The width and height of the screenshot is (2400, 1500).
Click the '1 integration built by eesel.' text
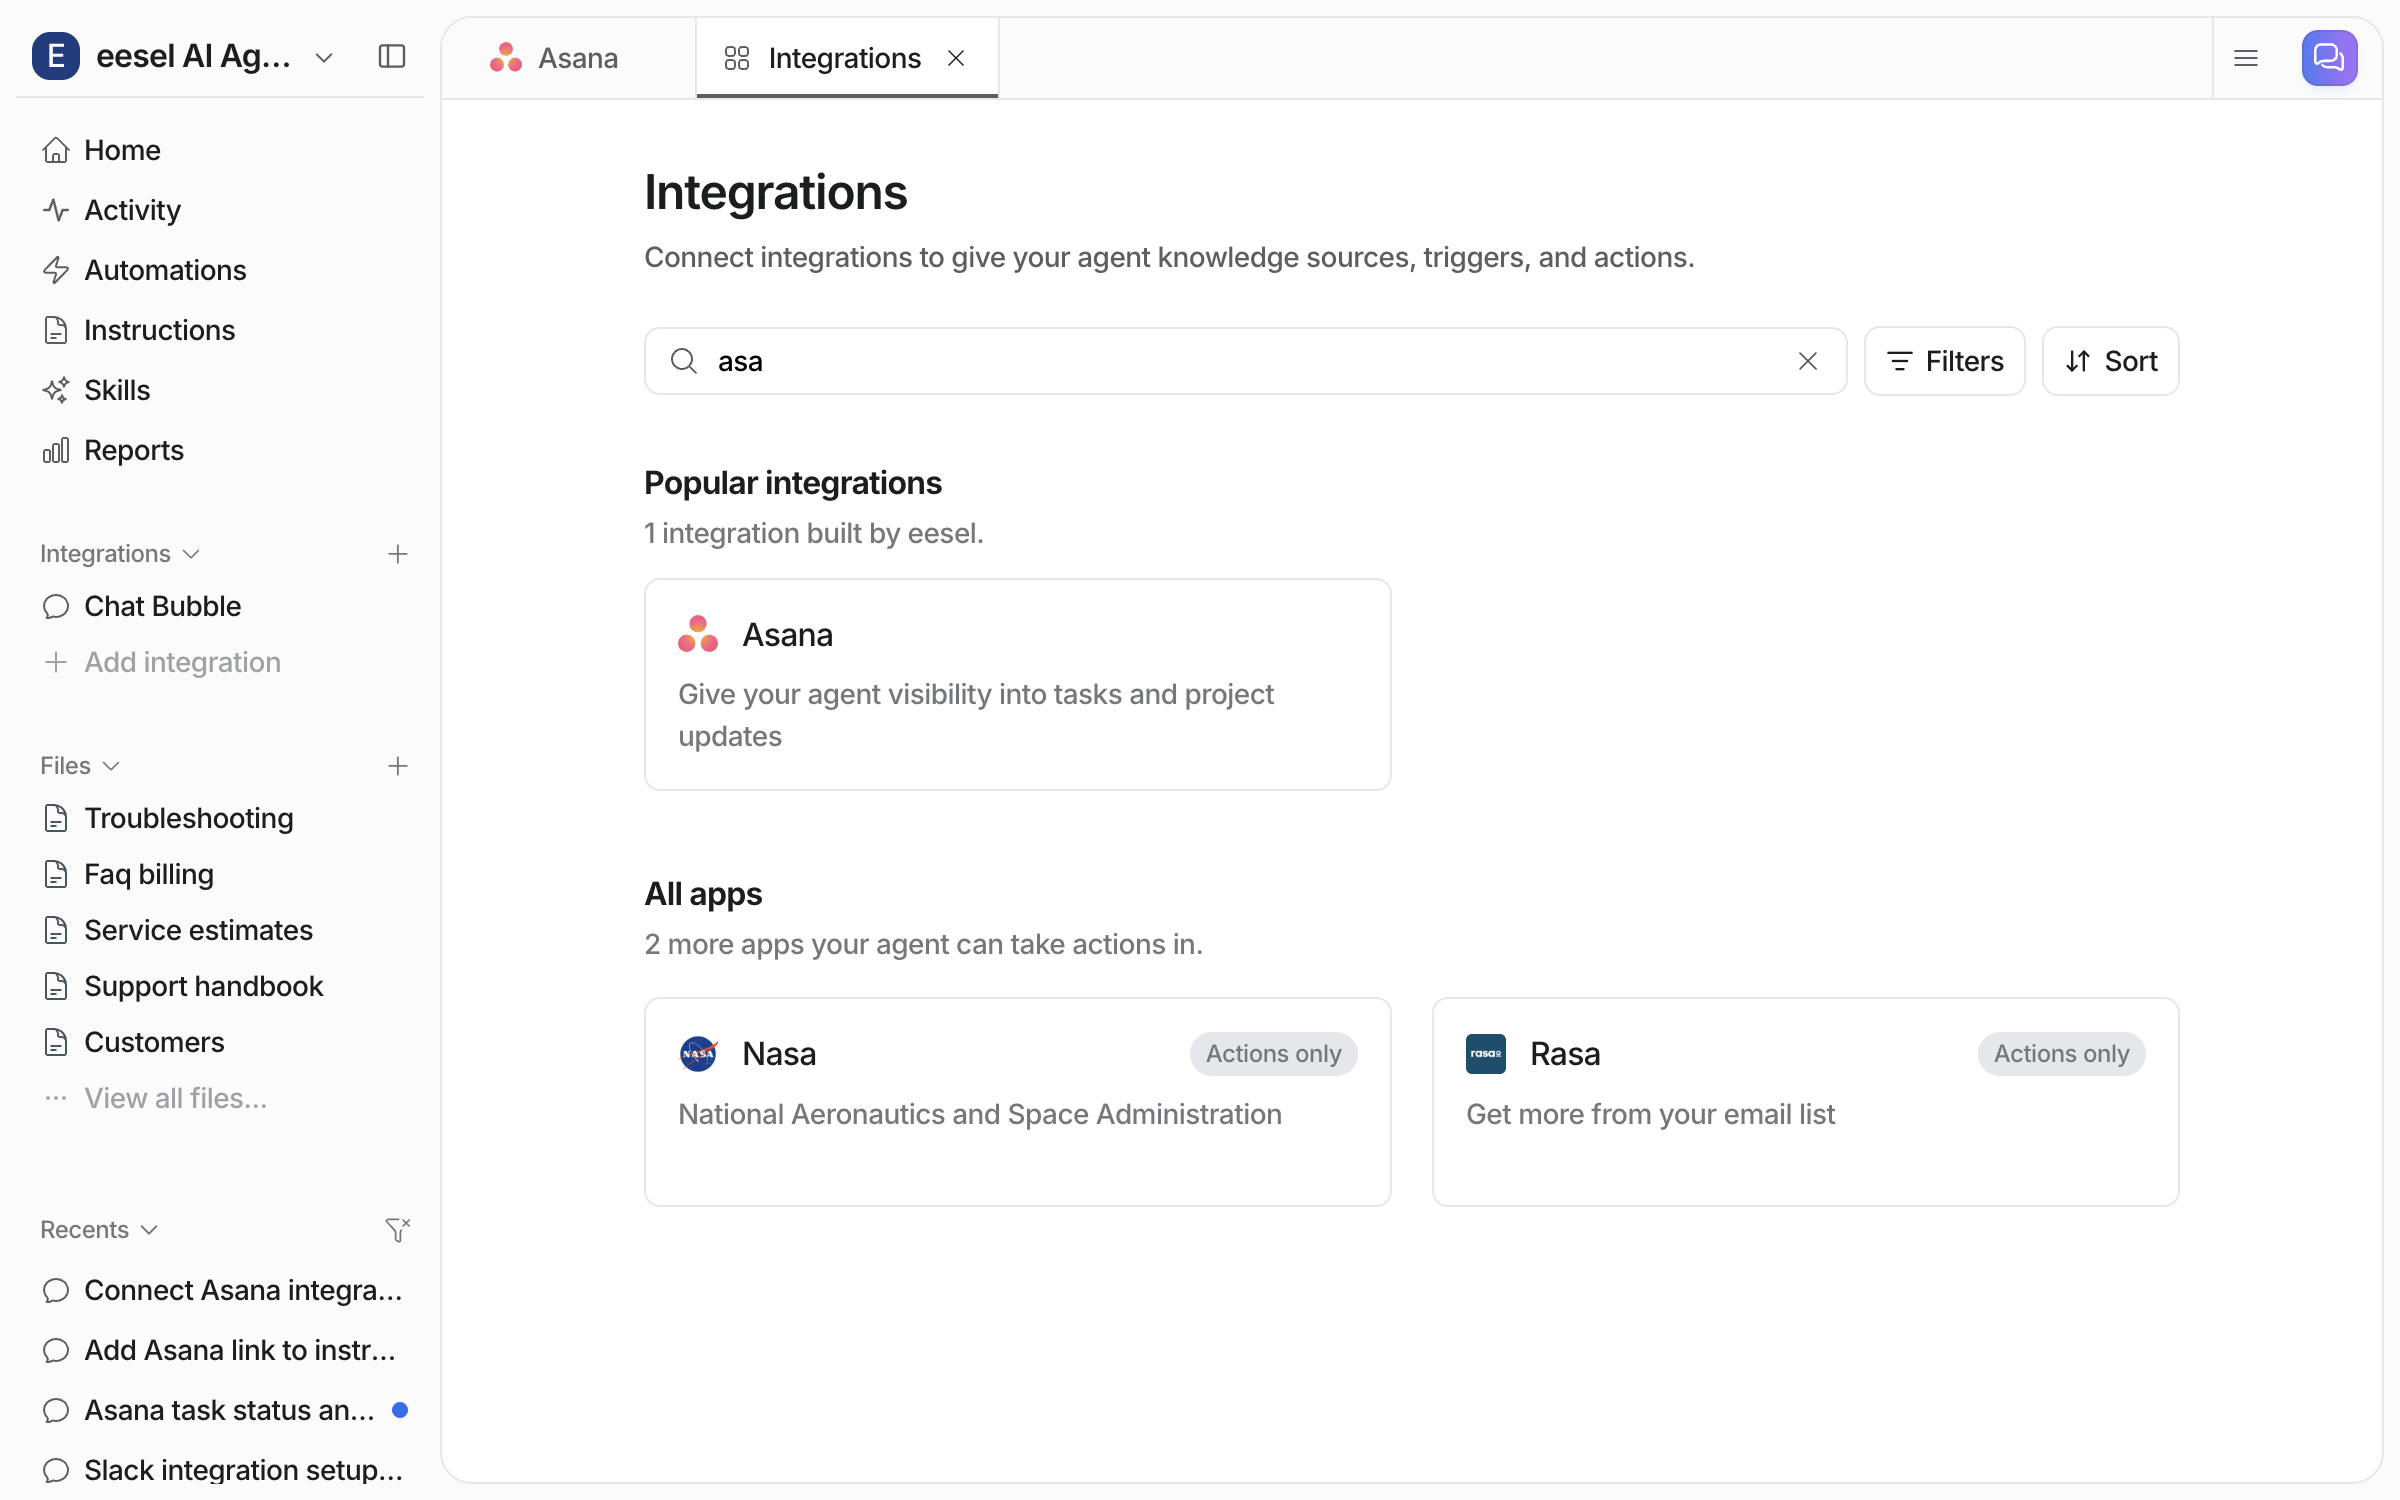814,533
